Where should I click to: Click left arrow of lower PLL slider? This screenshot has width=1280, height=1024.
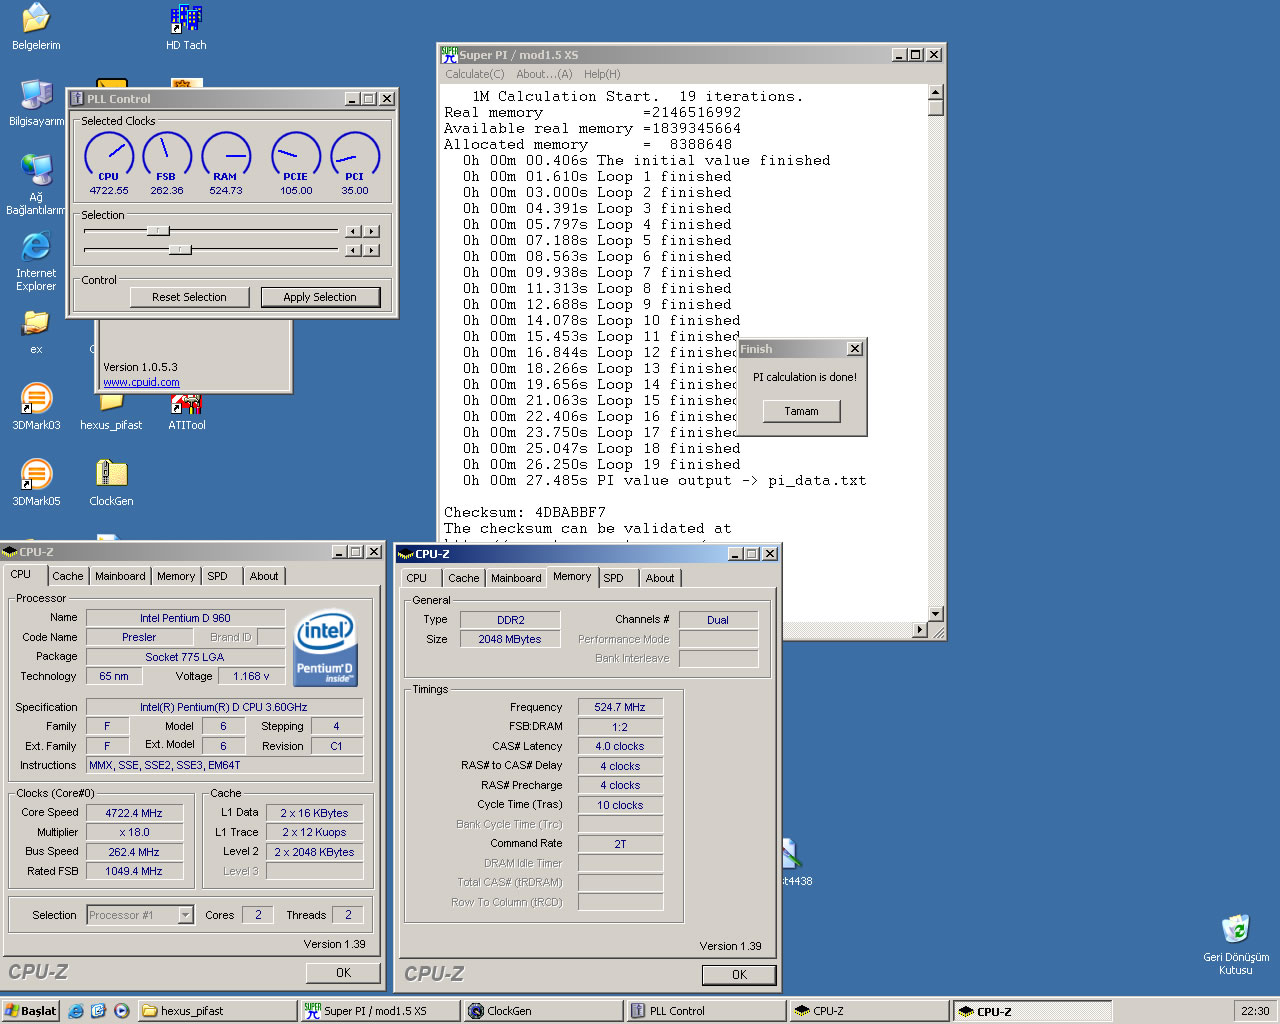(x=353, y=250)
